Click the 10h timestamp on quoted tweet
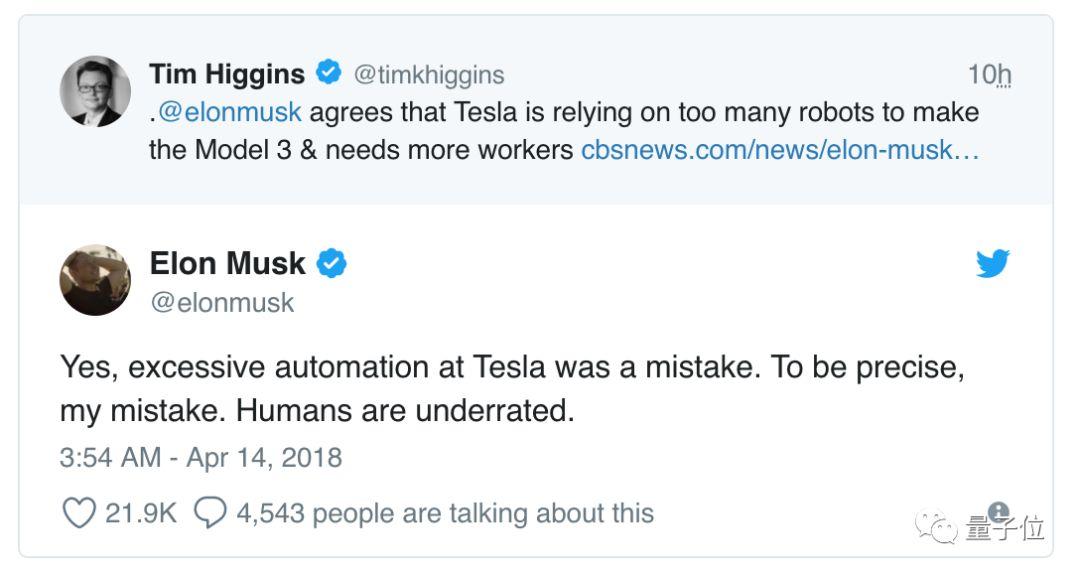The image size is (1080, 576). click(989, 75)
